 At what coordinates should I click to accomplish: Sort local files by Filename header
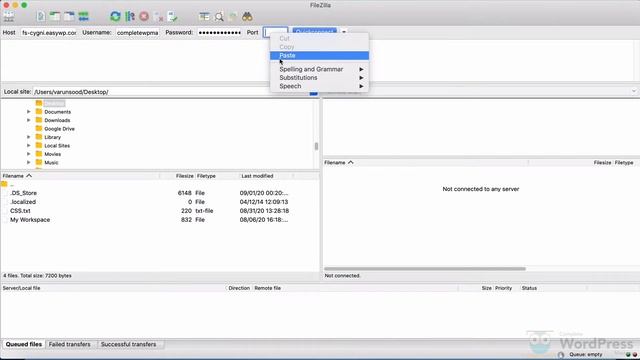[80, 176]
